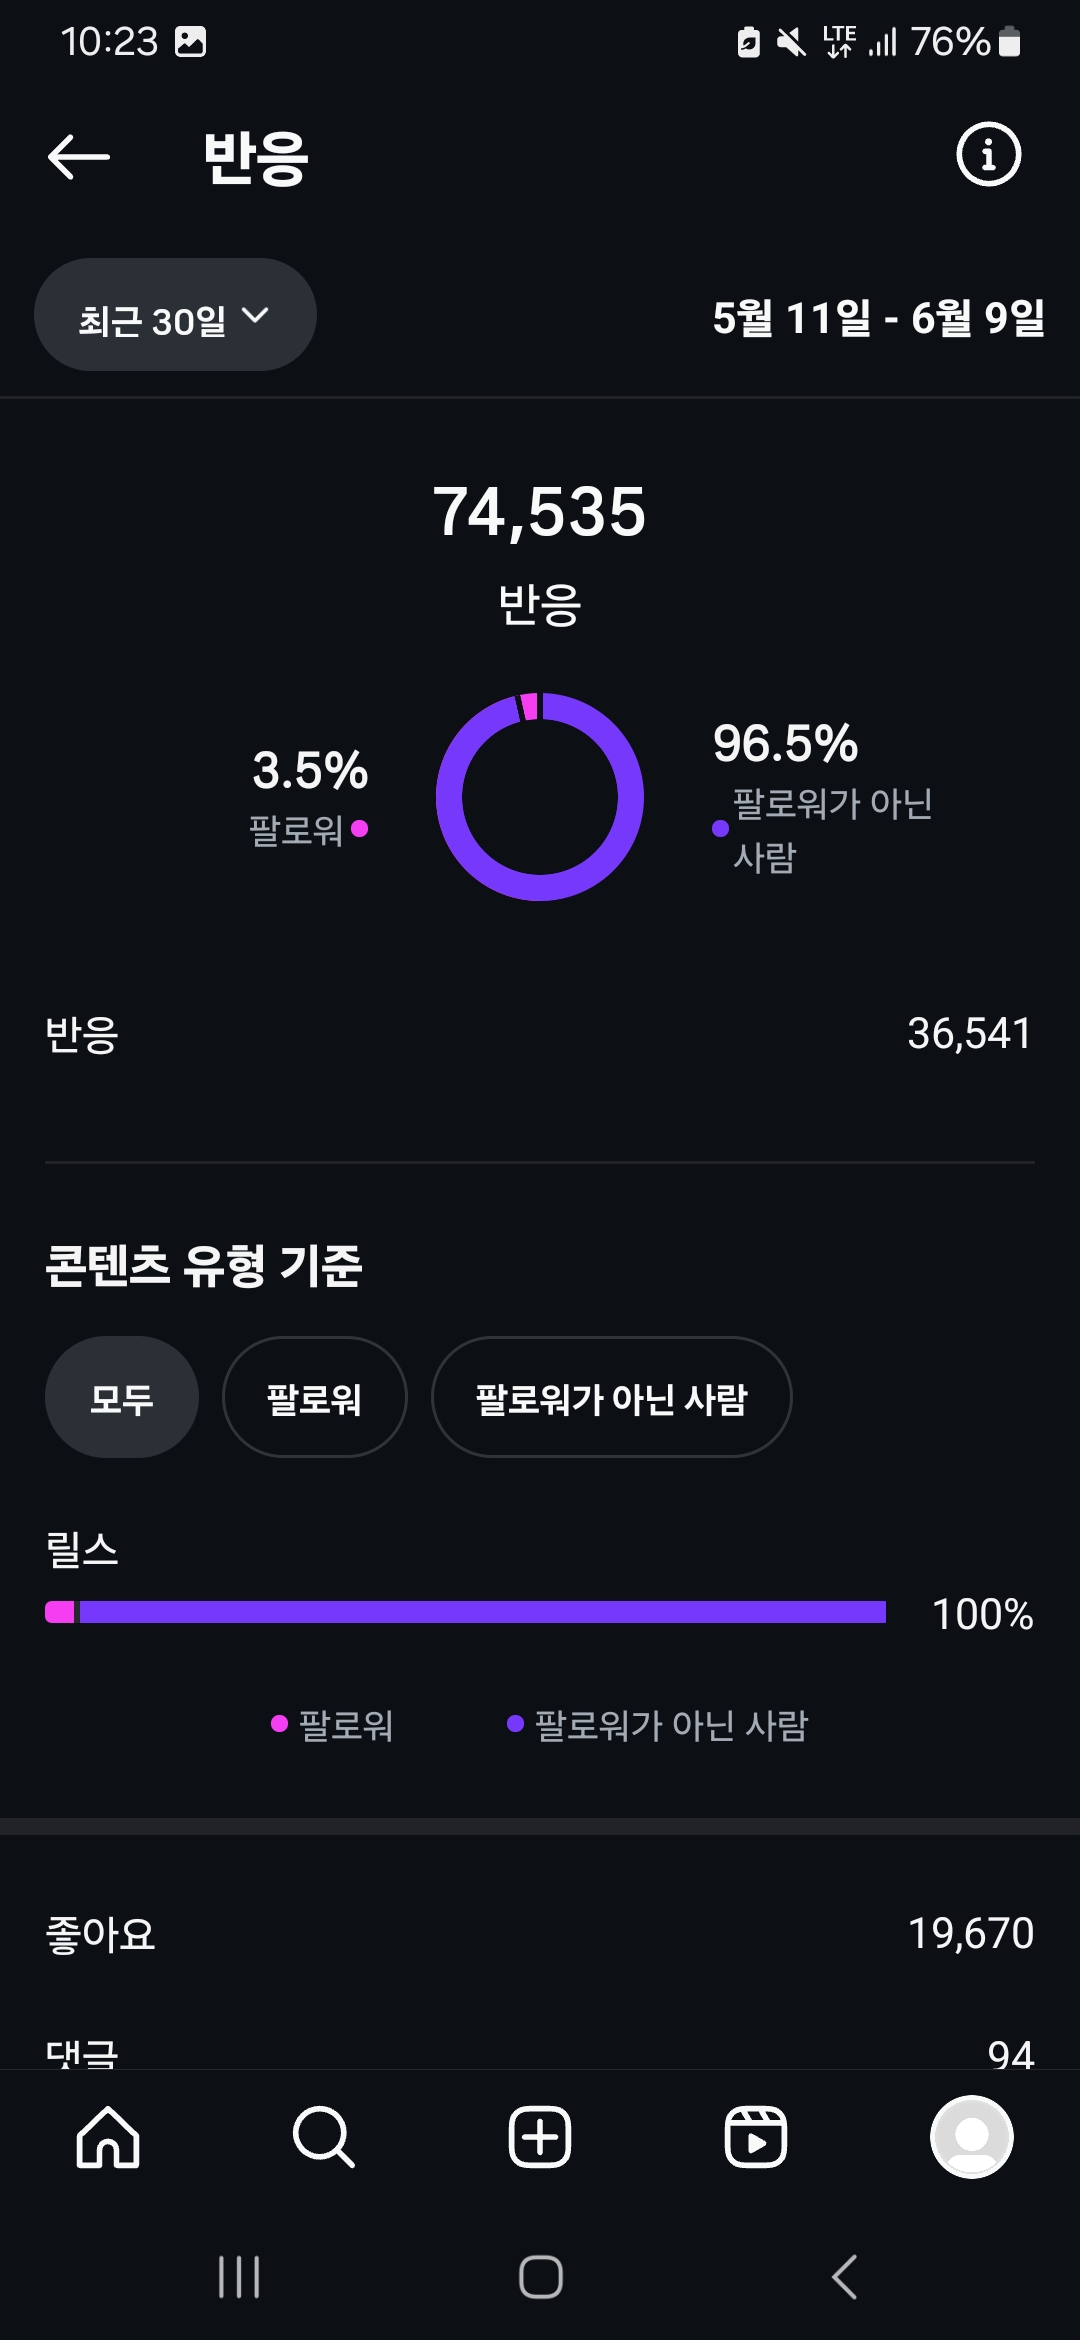The height and width of the screenshot is (2340, 1080).
Task: Tap the 5월 11일 - 6월 9일 date range
Action: click(x=878, y=318)
